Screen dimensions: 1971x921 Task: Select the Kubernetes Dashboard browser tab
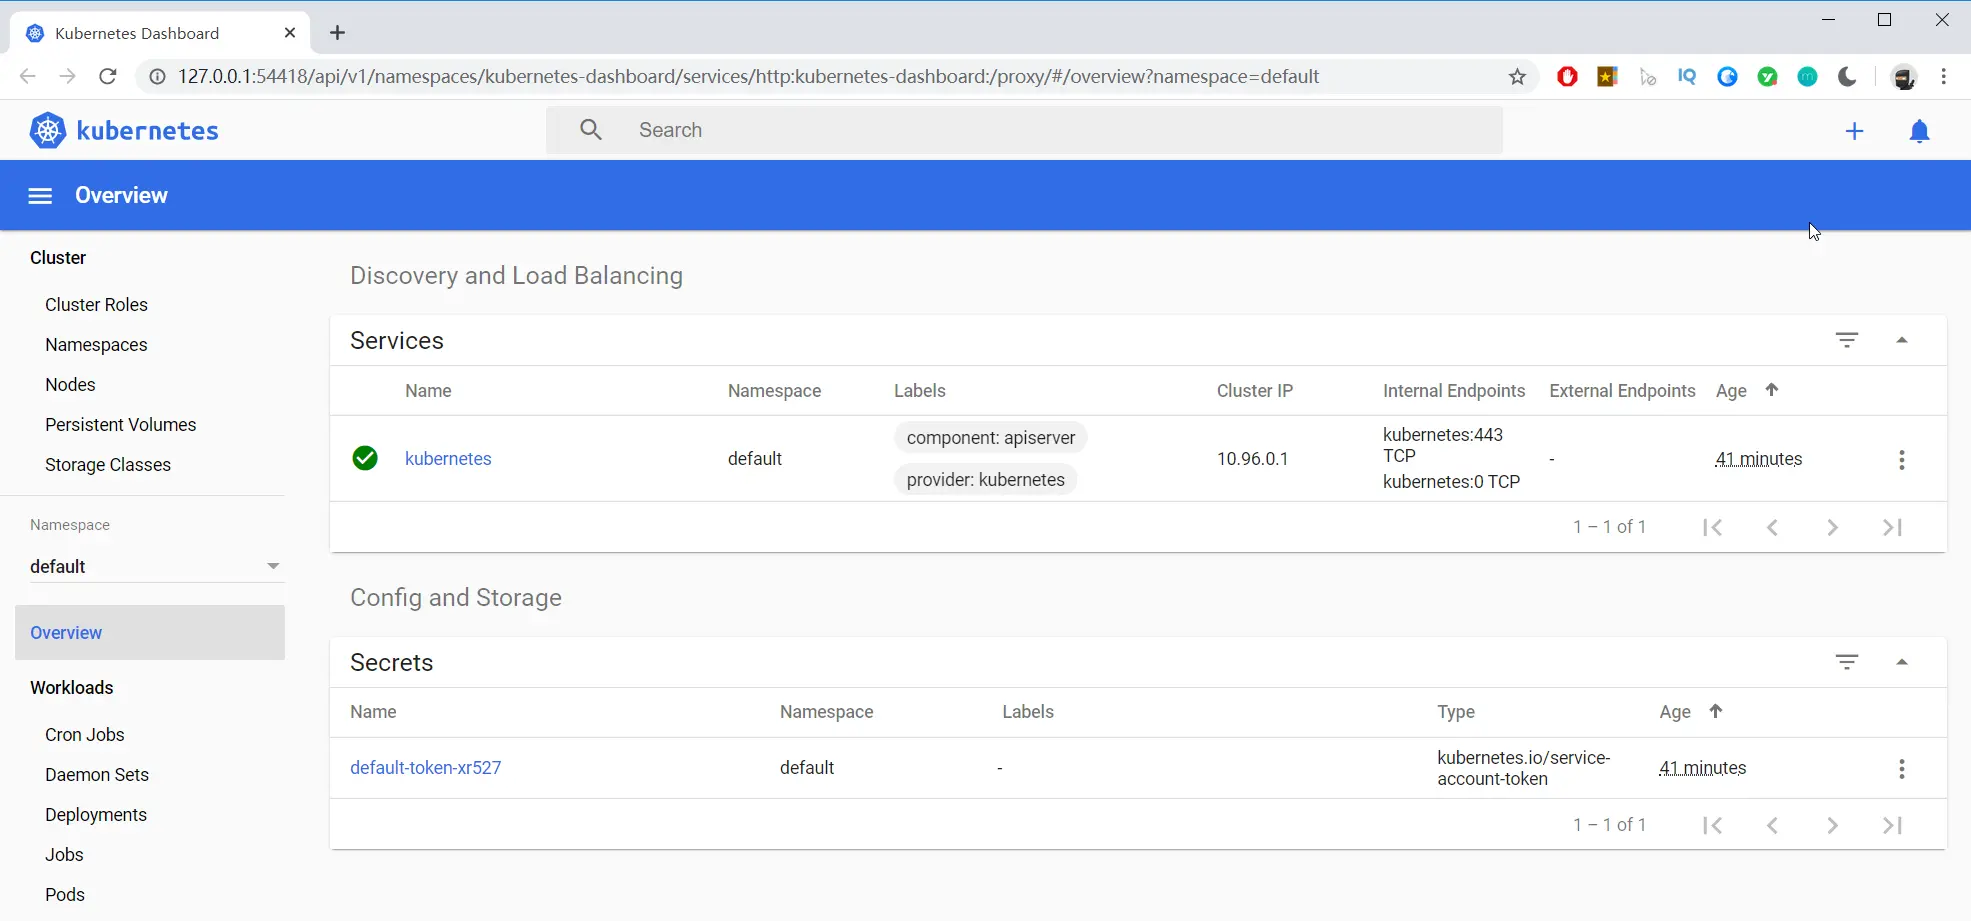click(x=140, y=32)
